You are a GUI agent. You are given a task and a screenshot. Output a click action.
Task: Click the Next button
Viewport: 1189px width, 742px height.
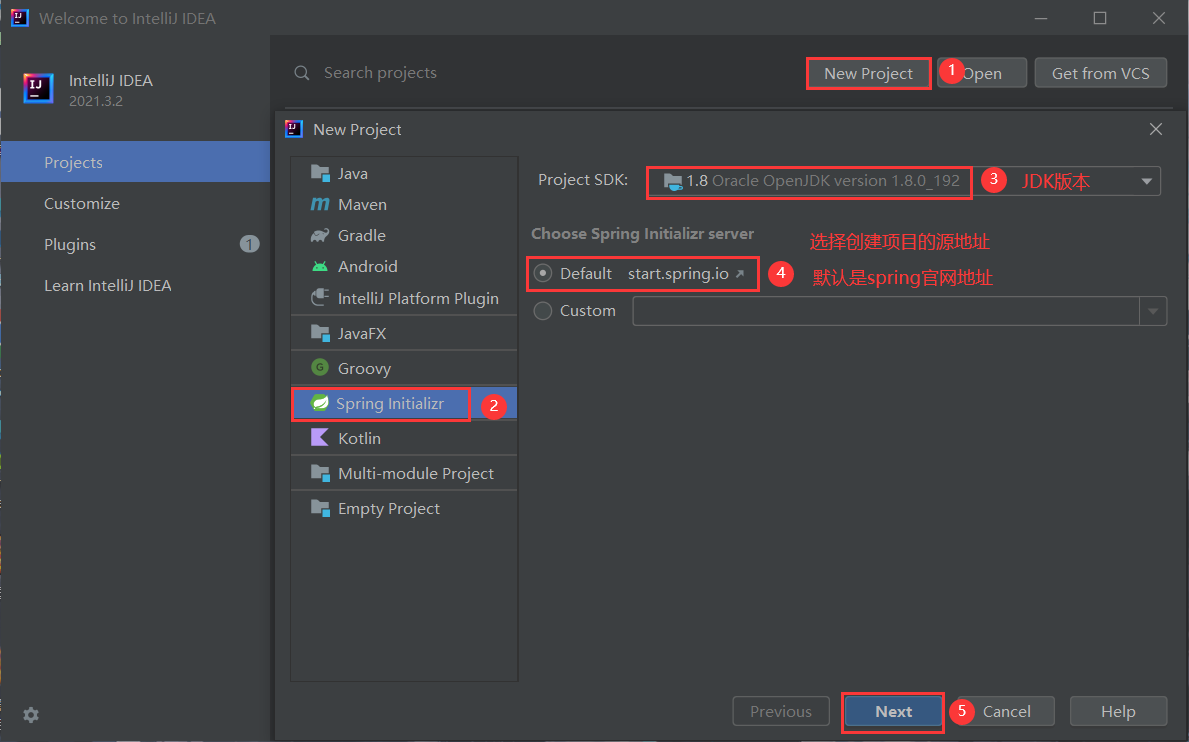(893, 712)
